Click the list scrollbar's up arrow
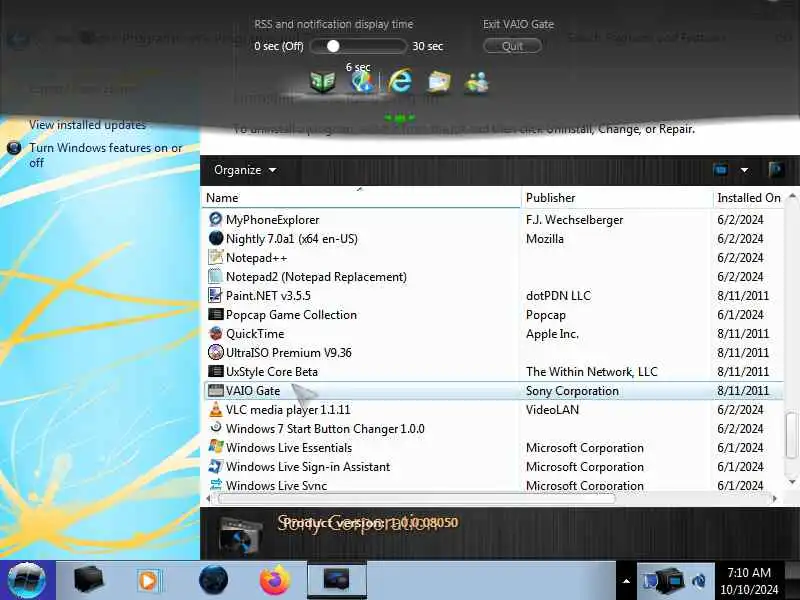Screen dimensions: 800x600 tap(791, 196)
